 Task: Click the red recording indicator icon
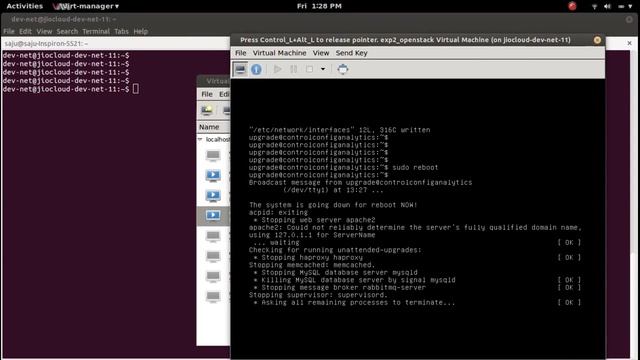tap(572, 6)
